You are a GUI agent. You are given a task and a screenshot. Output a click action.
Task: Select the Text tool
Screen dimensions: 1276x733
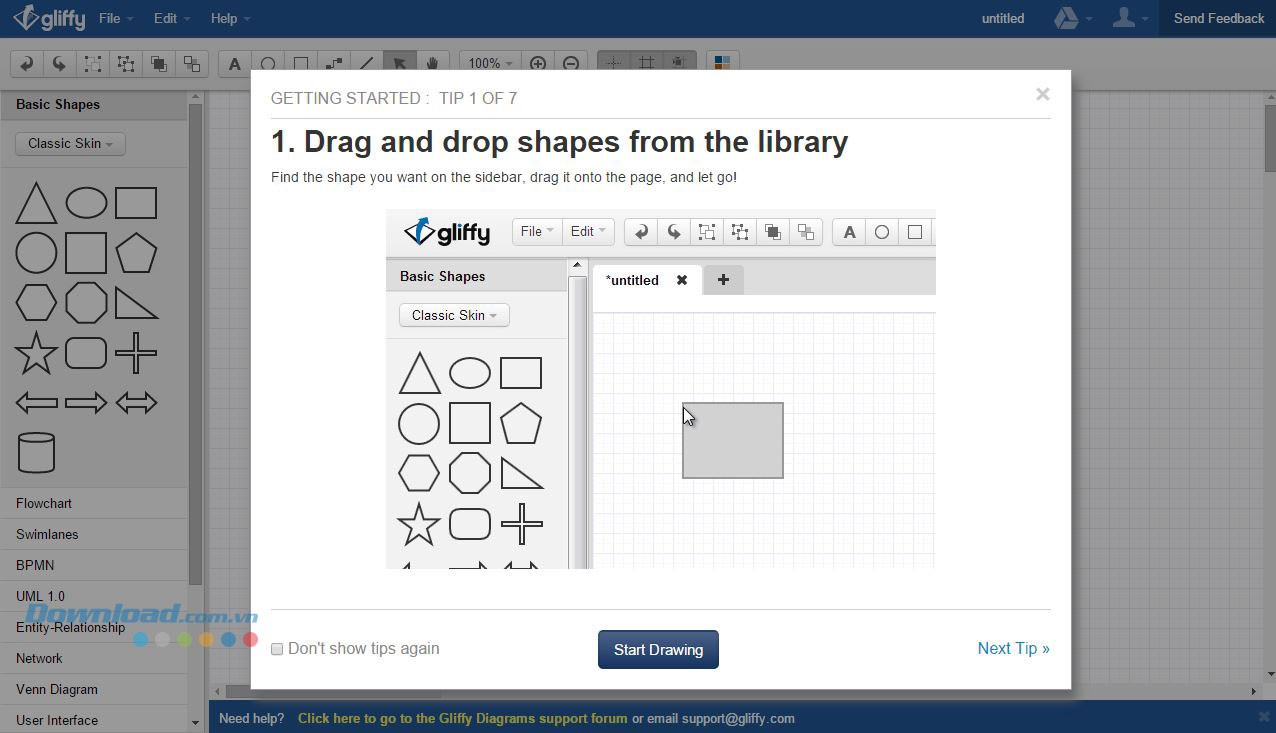(234, 63)
